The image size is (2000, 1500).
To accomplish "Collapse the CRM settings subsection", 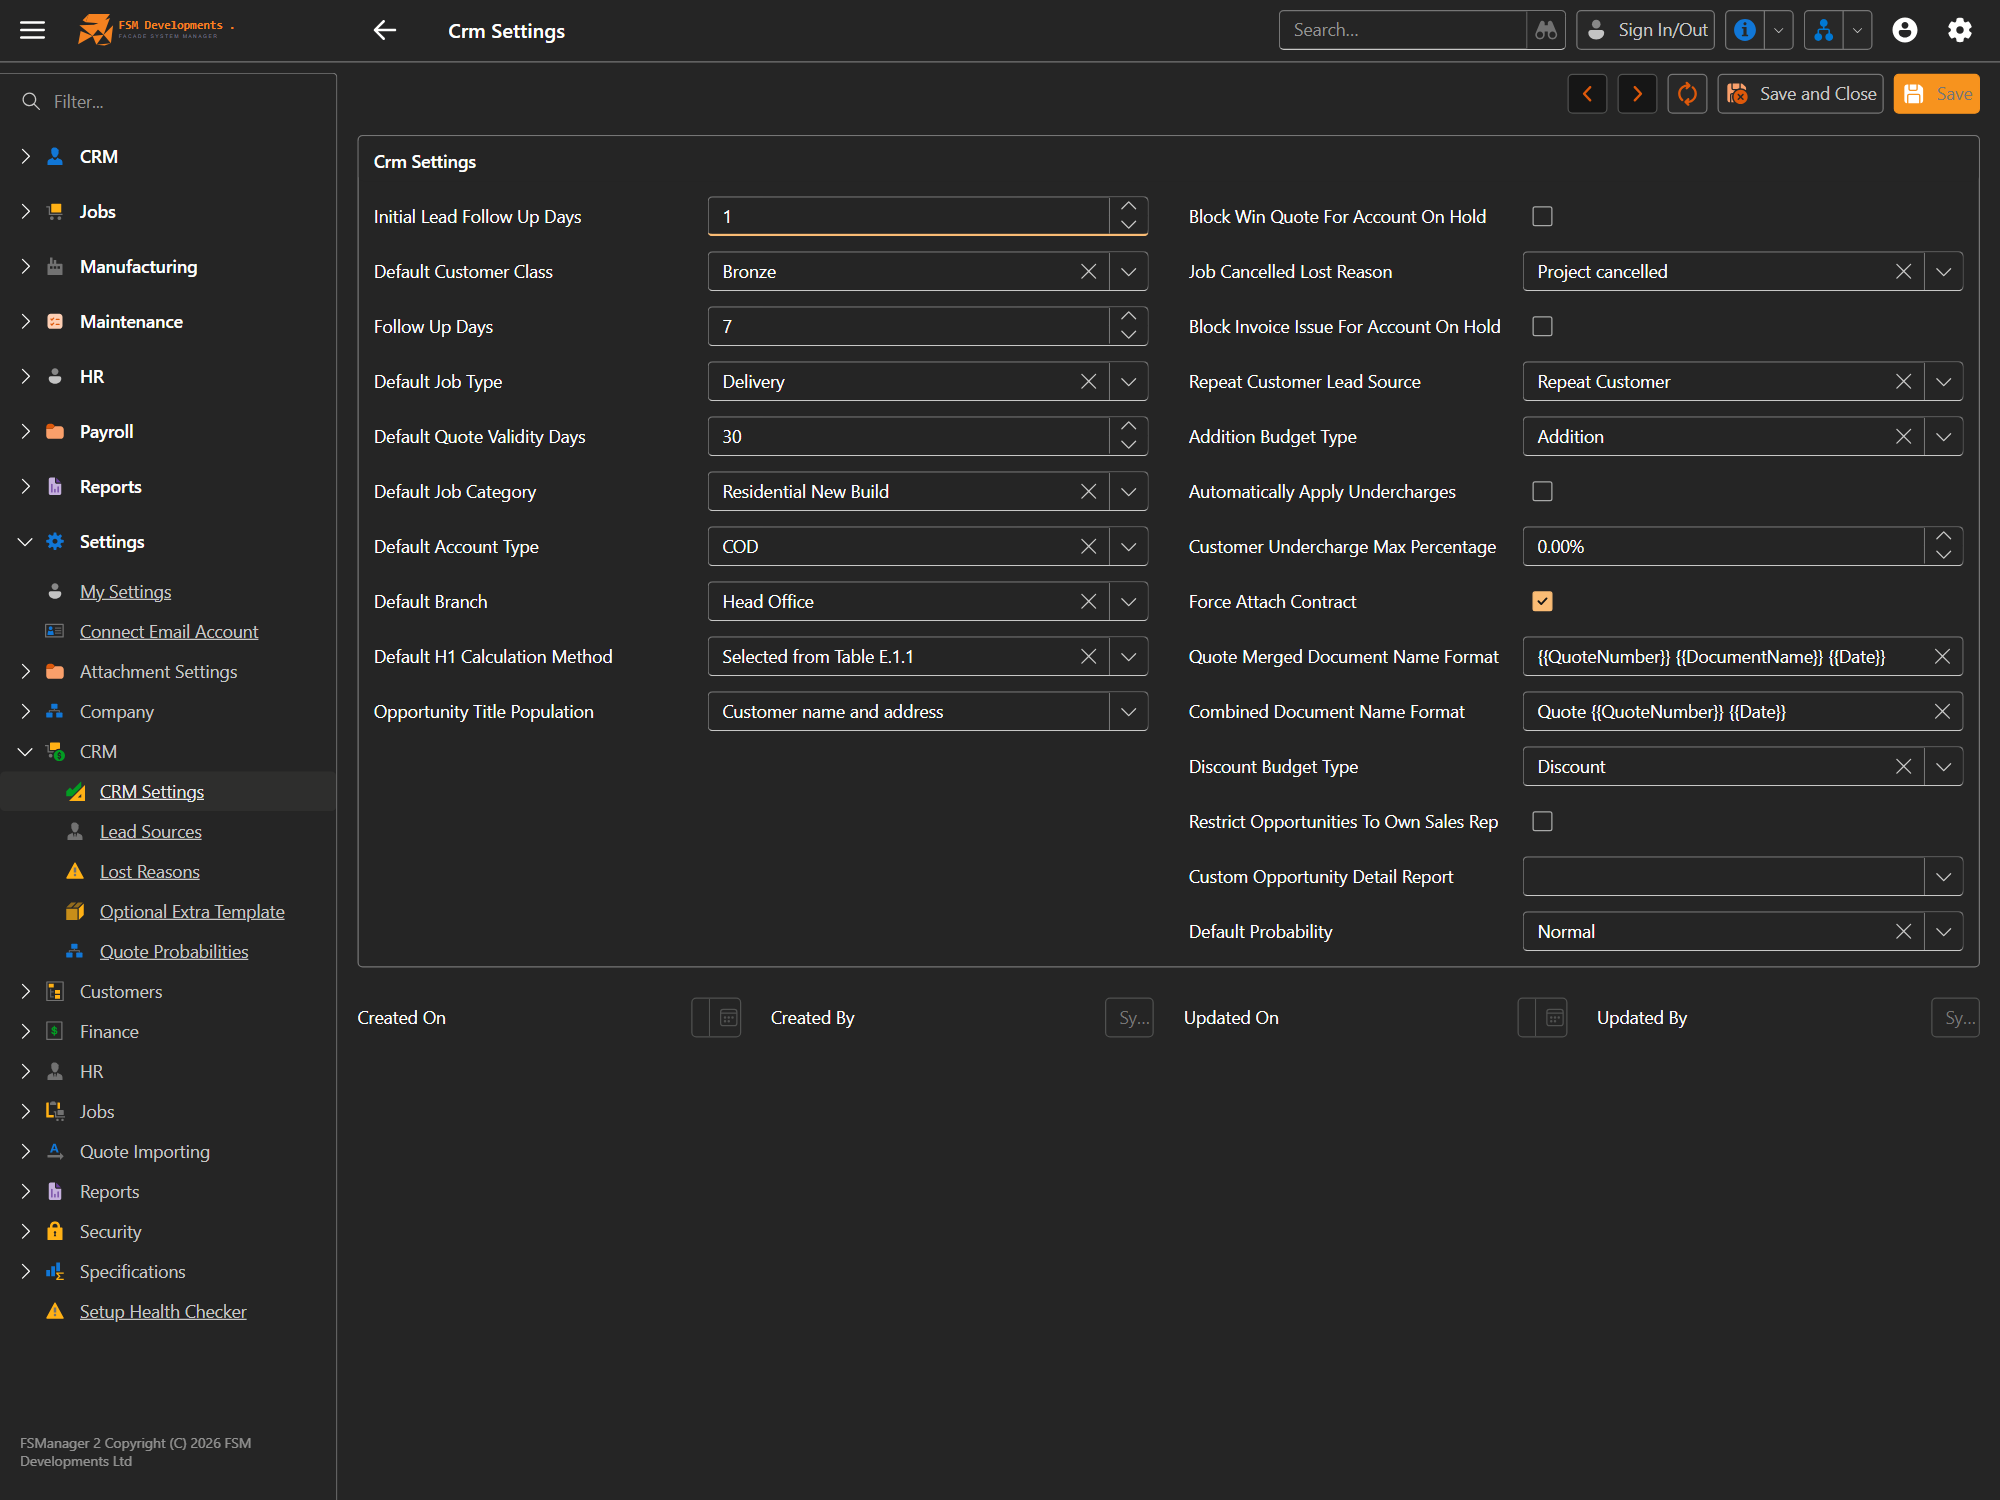I will 25,751.
